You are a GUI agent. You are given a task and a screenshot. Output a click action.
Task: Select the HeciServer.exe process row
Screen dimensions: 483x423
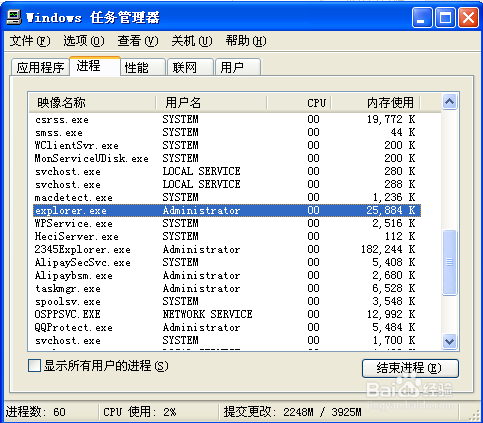227,236
